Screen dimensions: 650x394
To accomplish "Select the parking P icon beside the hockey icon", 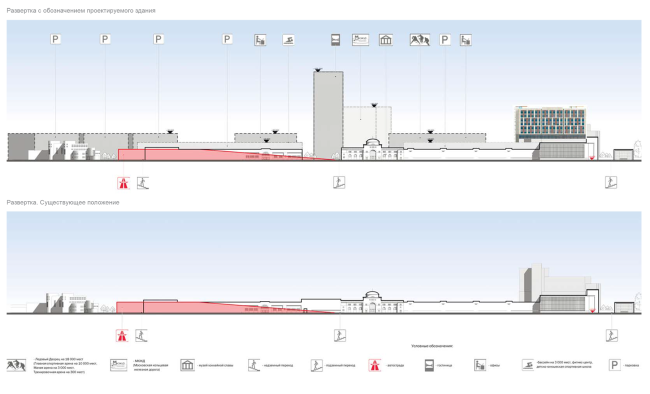I will [445, 40].
